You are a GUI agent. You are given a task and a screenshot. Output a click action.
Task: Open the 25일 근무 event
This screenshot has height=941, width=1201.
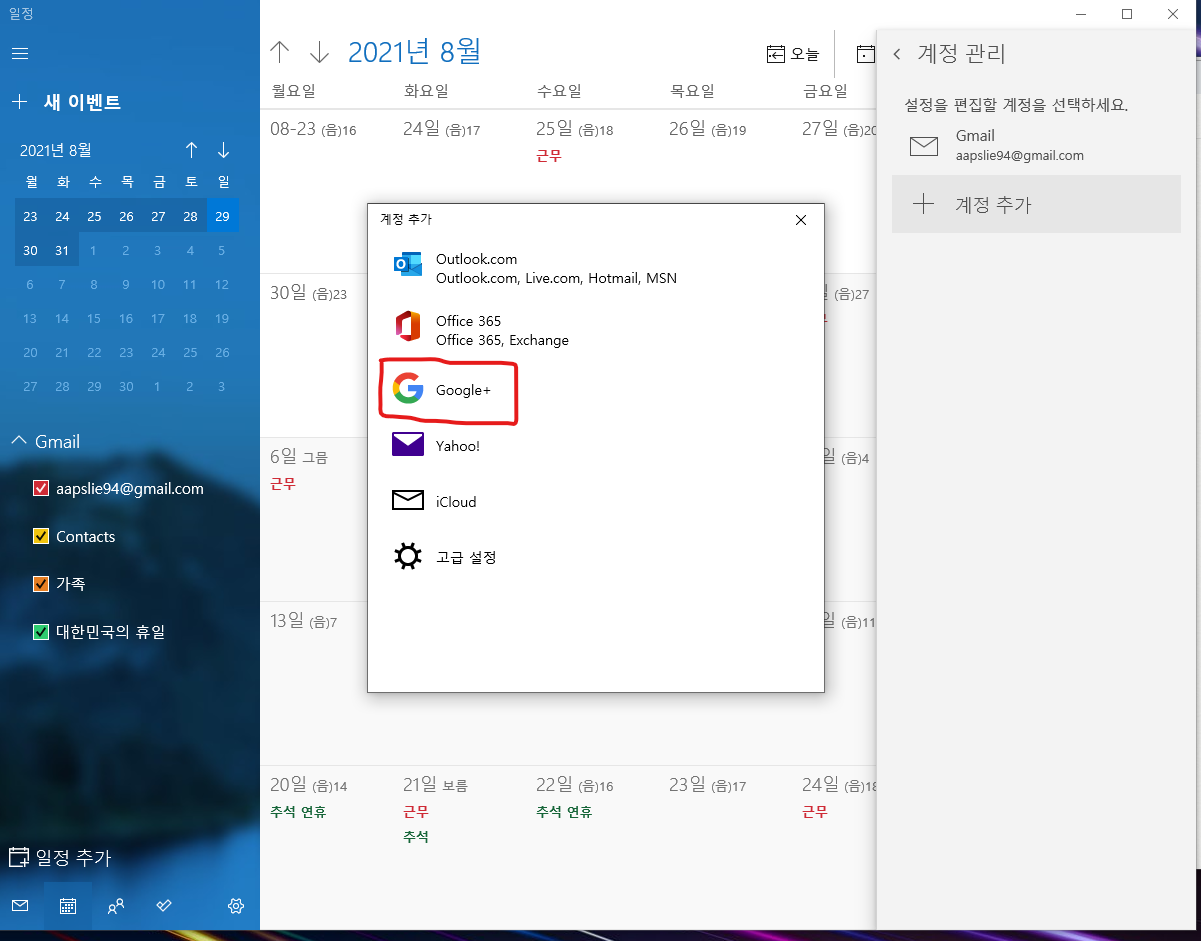pos(549,157)
